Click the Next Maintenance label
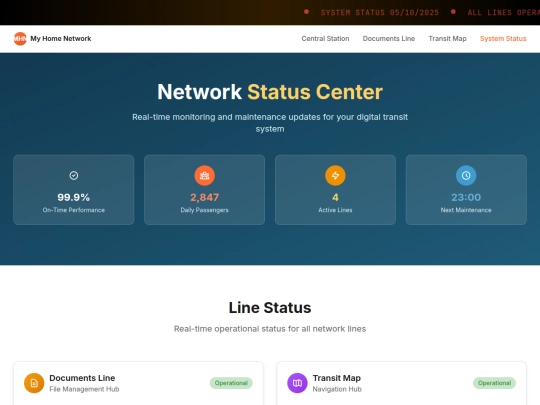This screenshot has width=540, height=405. pyautogui.click(x=466, y=210)
